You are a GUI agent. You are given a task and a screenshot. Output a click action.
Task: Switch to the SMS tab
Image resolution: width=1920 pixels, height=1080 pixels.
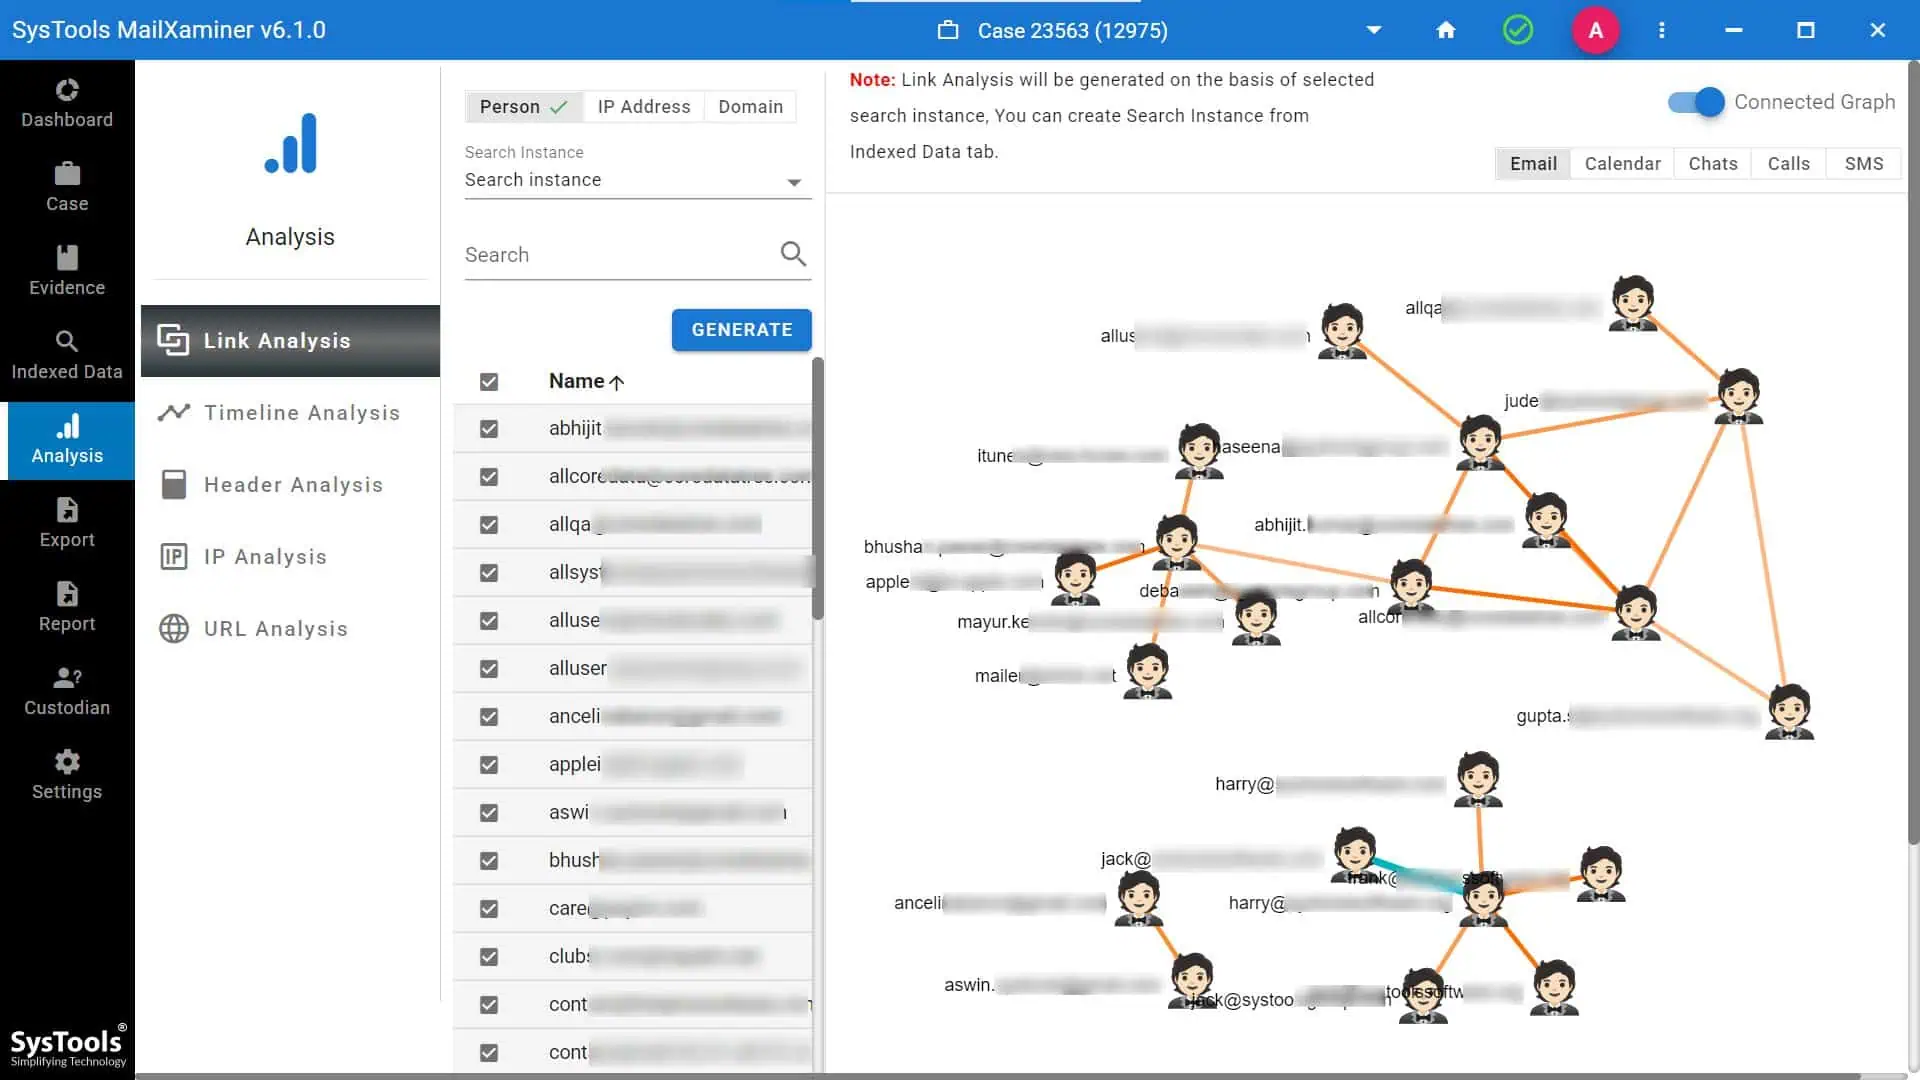point(1863,163)
